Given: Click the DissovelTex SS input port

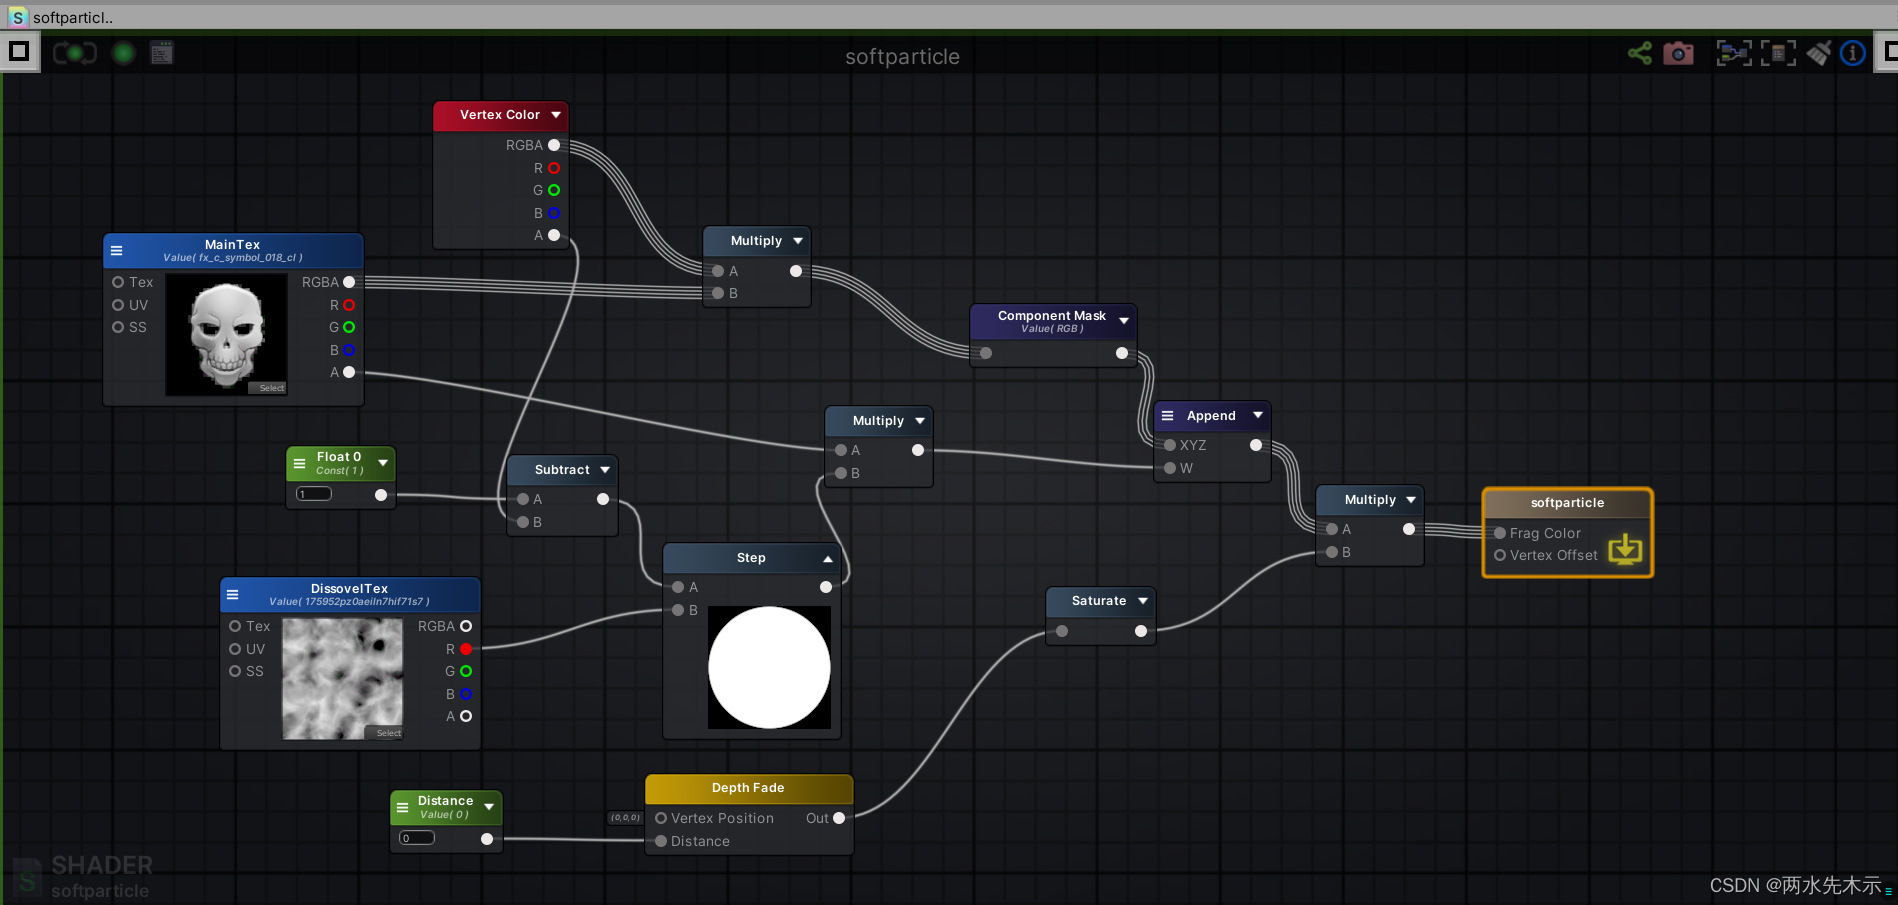Looking at the screenshot, I should (x=235, y=671).
